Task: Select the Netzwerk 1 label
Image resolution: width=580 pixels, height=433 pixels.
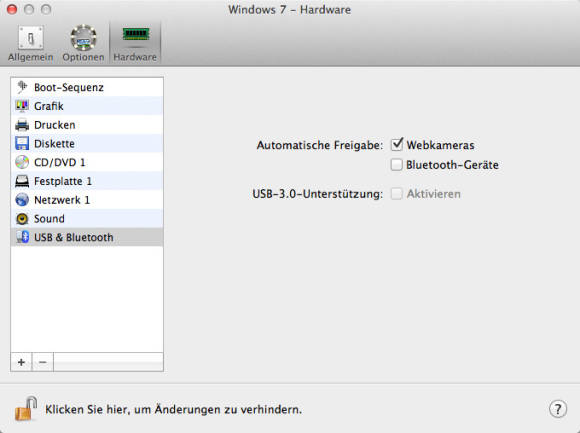Action: click(62, 200)
